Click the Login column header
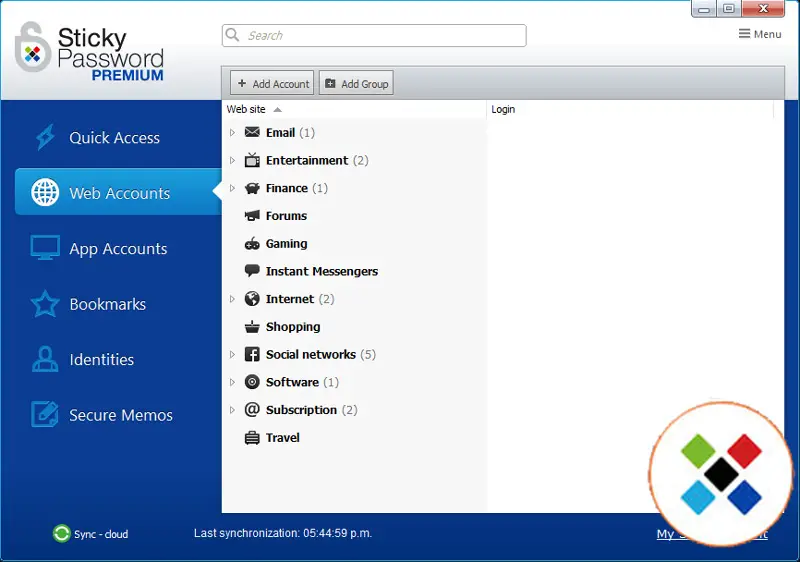The width and height of the screenshot is (800, 562). [x=503, y=109]
